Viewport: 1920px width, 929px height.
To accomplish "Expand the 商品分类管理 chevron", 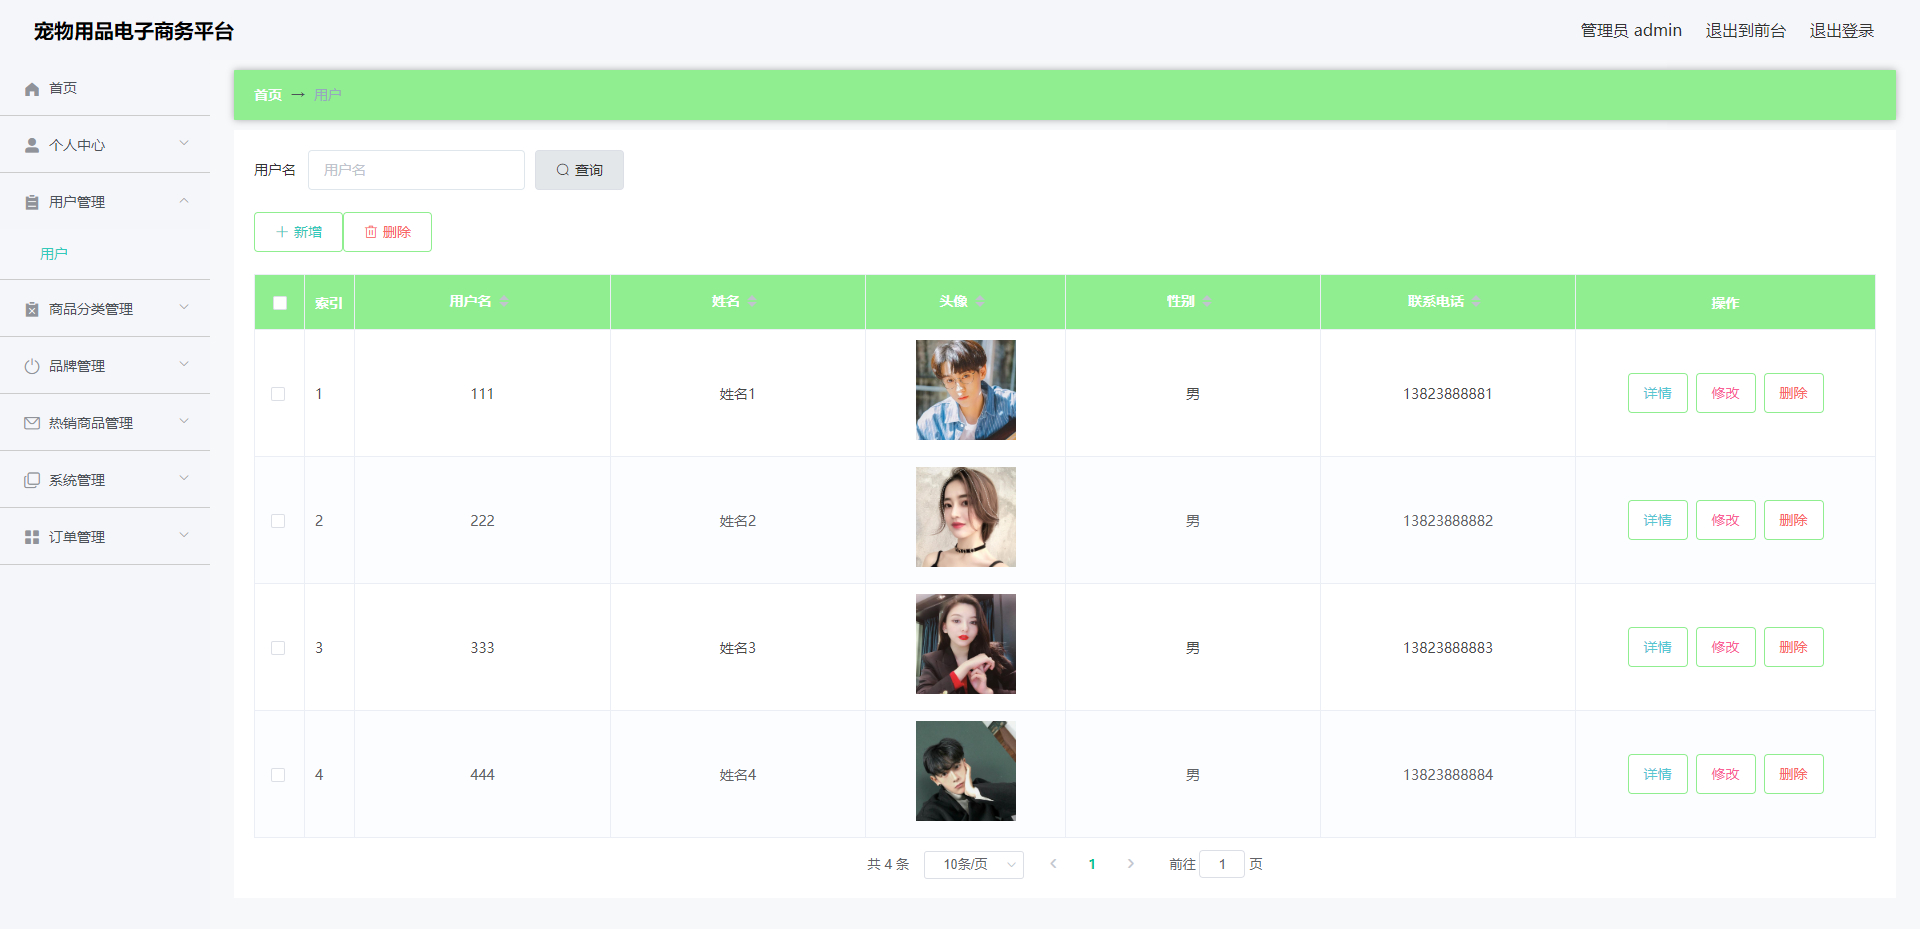I will (184, 307).
